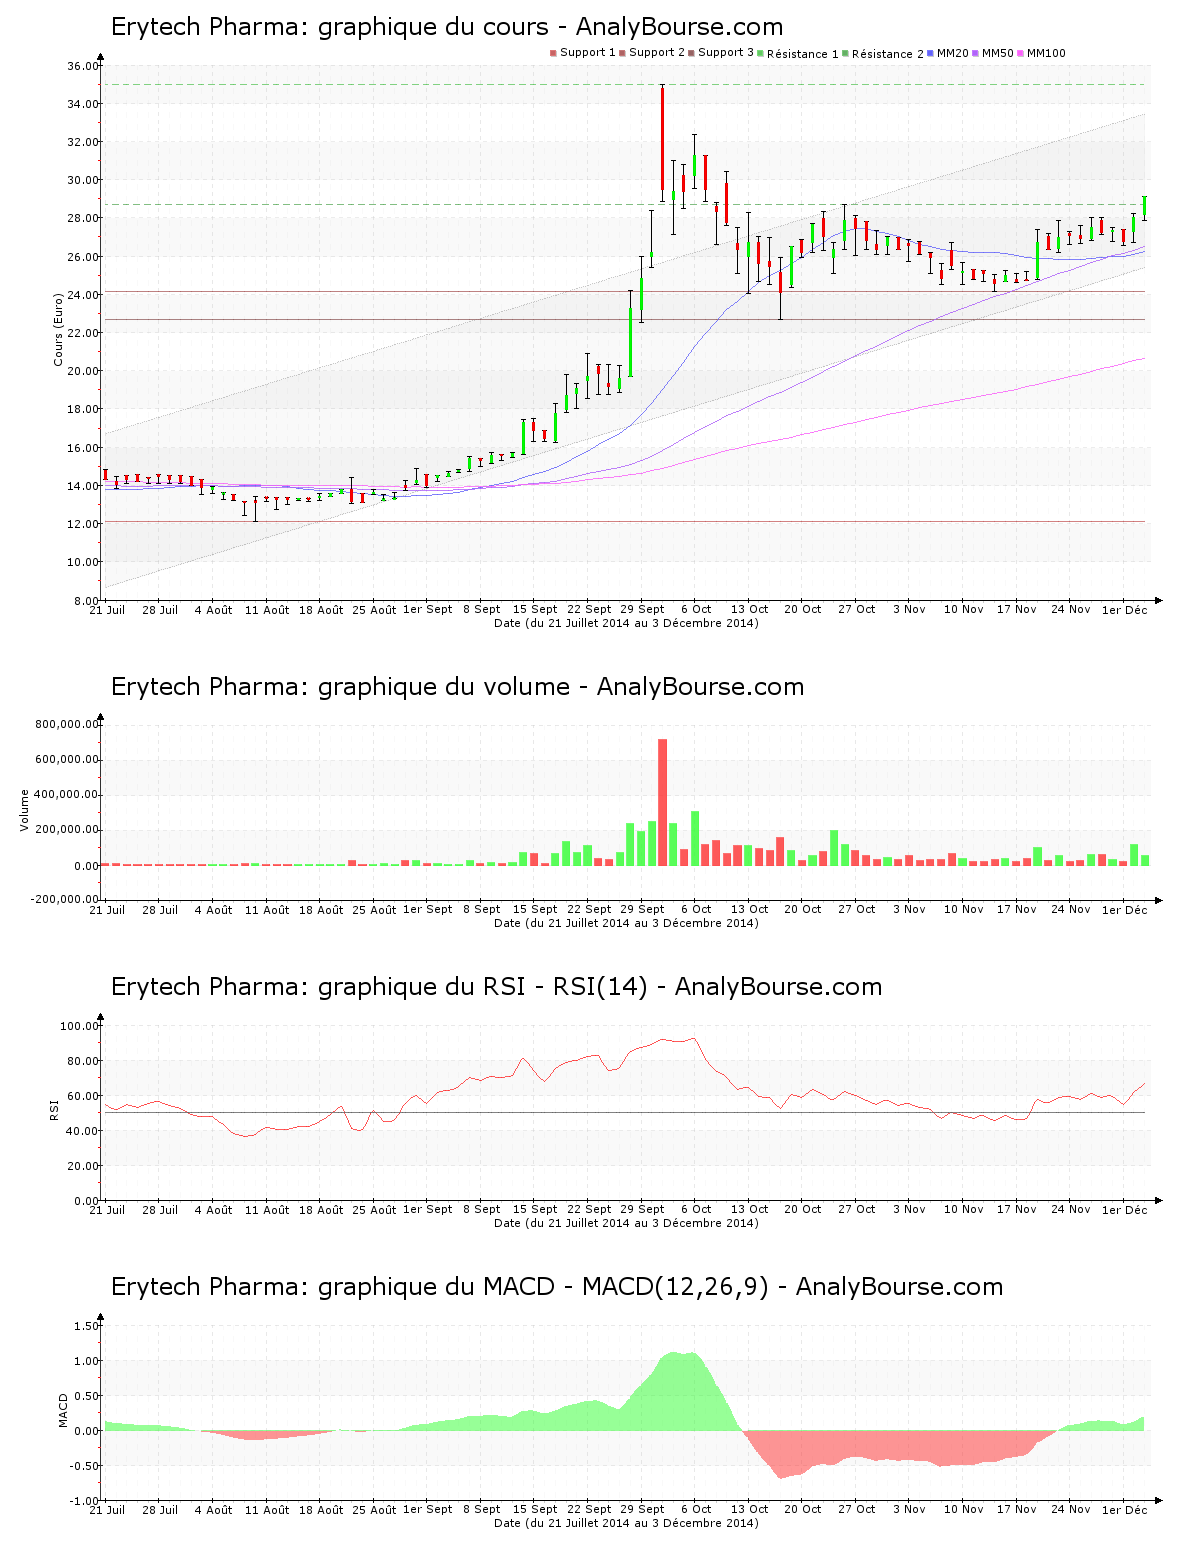This screenshot has width=1200, height=1550.
Task: Click the 8.00 price axis value
Action: 85,600
